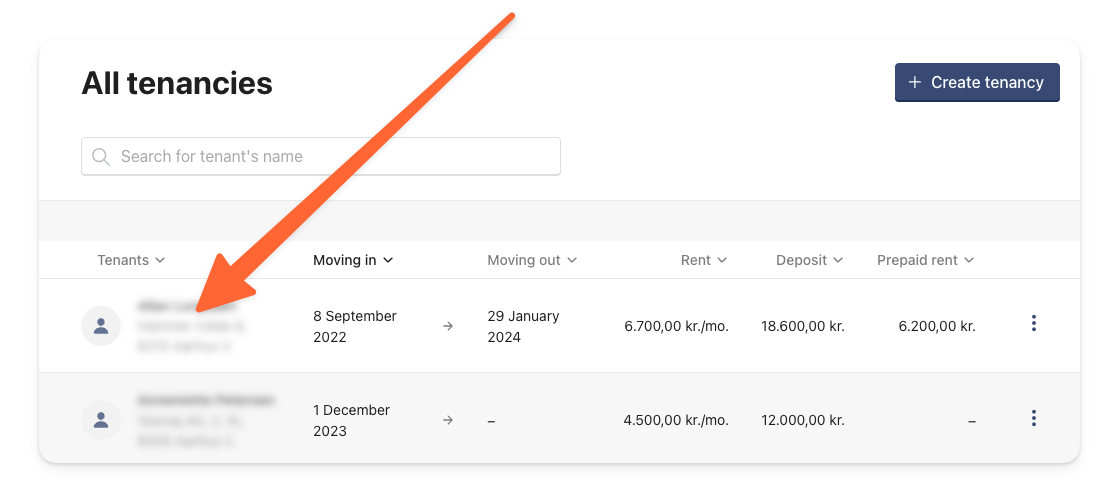Select the 4.500,00 kr./mo. tenancy row
Screen dimensions: 1119x502
click(559, 420)
